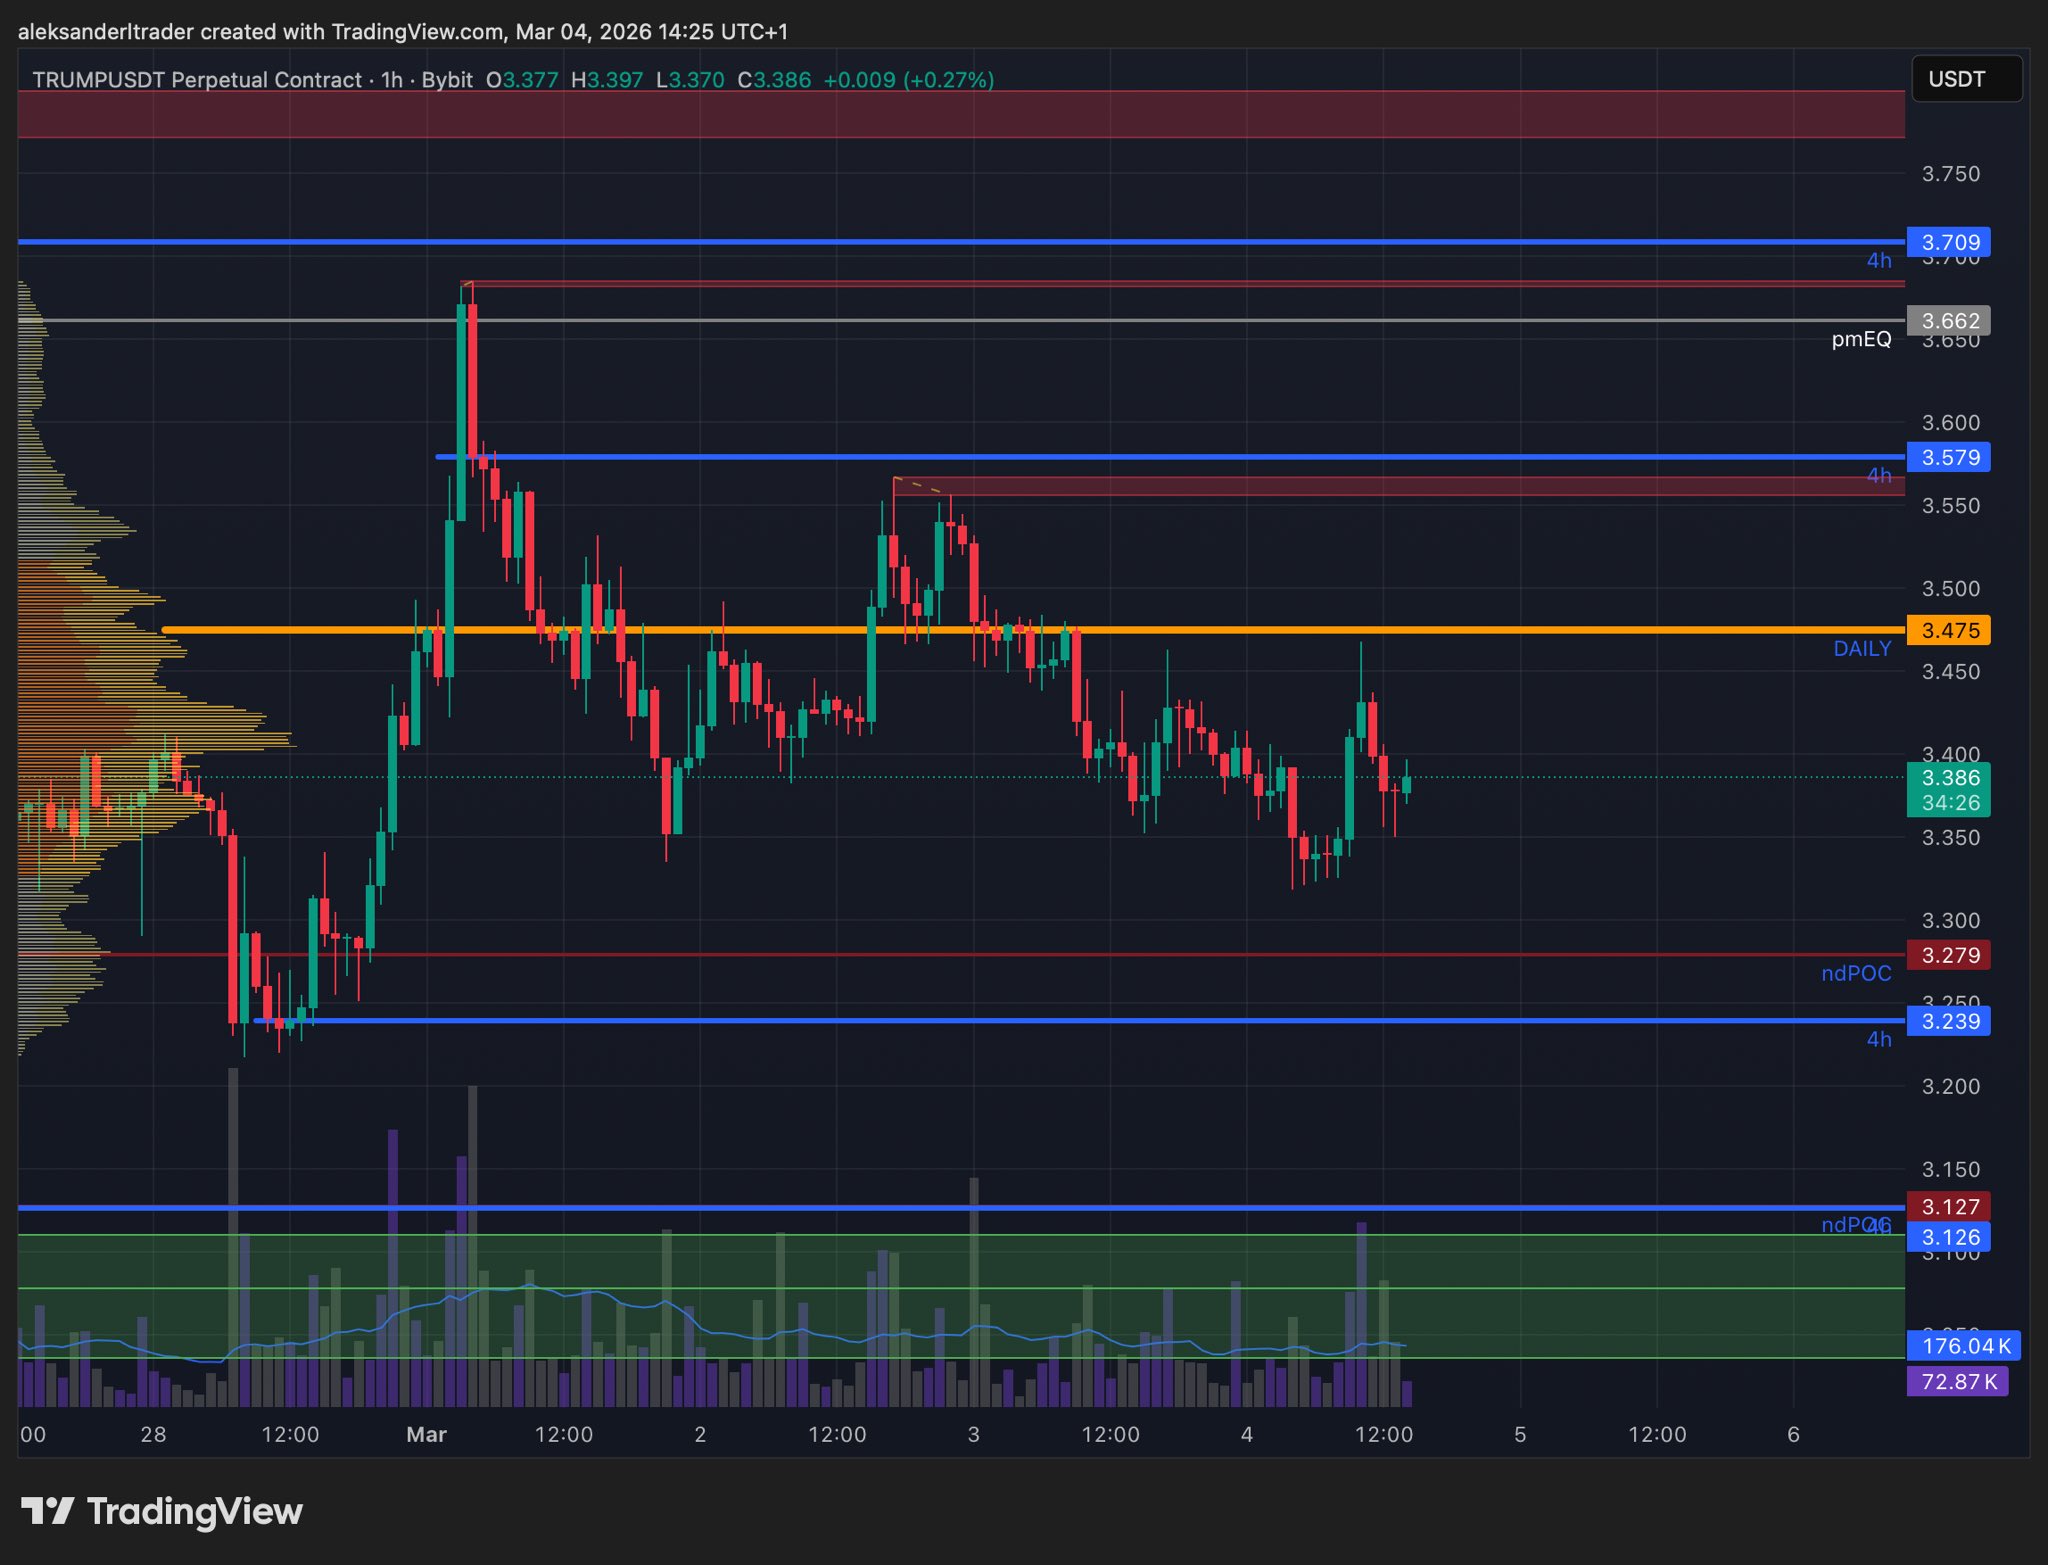Click the TradingView logo at bottom left
This screenshot has height=1565, width=2048.
(x=162, y=1511)
